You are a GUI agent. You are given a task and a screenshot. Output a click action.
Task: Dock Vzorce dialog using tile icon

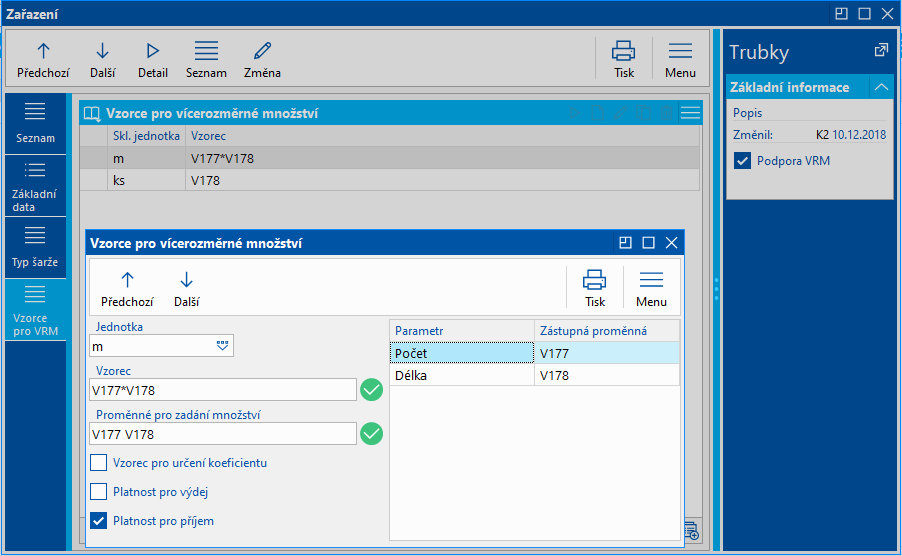click(x=625, y=243)
